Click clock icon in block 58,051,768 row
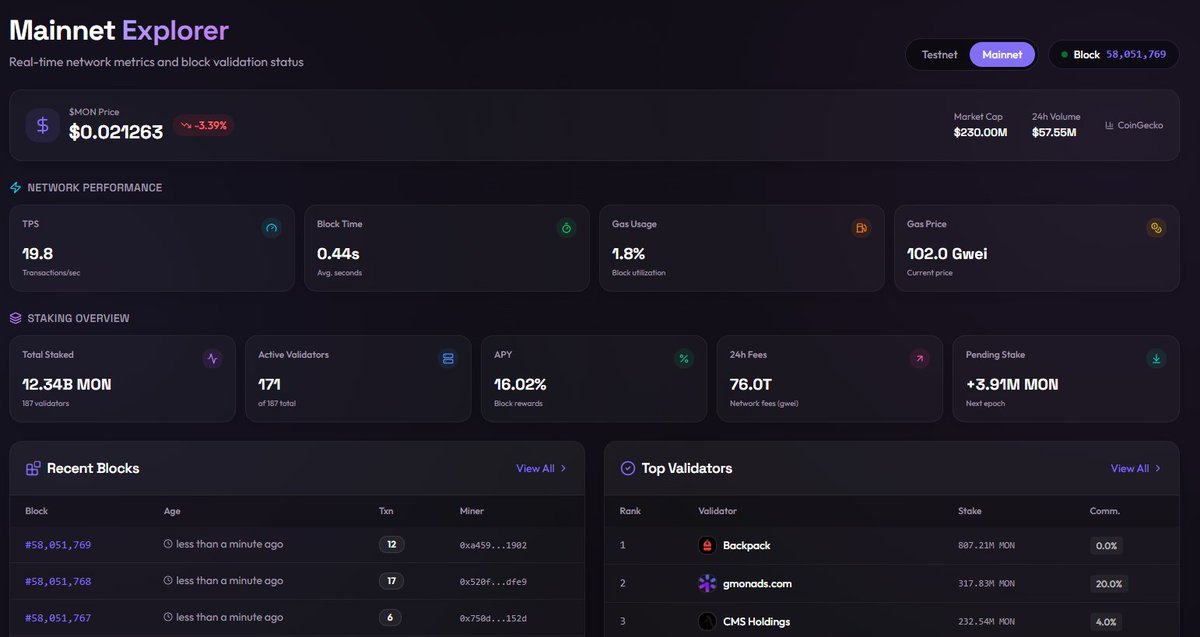The width and height of the screenshot is (1200, 637). 168,581
